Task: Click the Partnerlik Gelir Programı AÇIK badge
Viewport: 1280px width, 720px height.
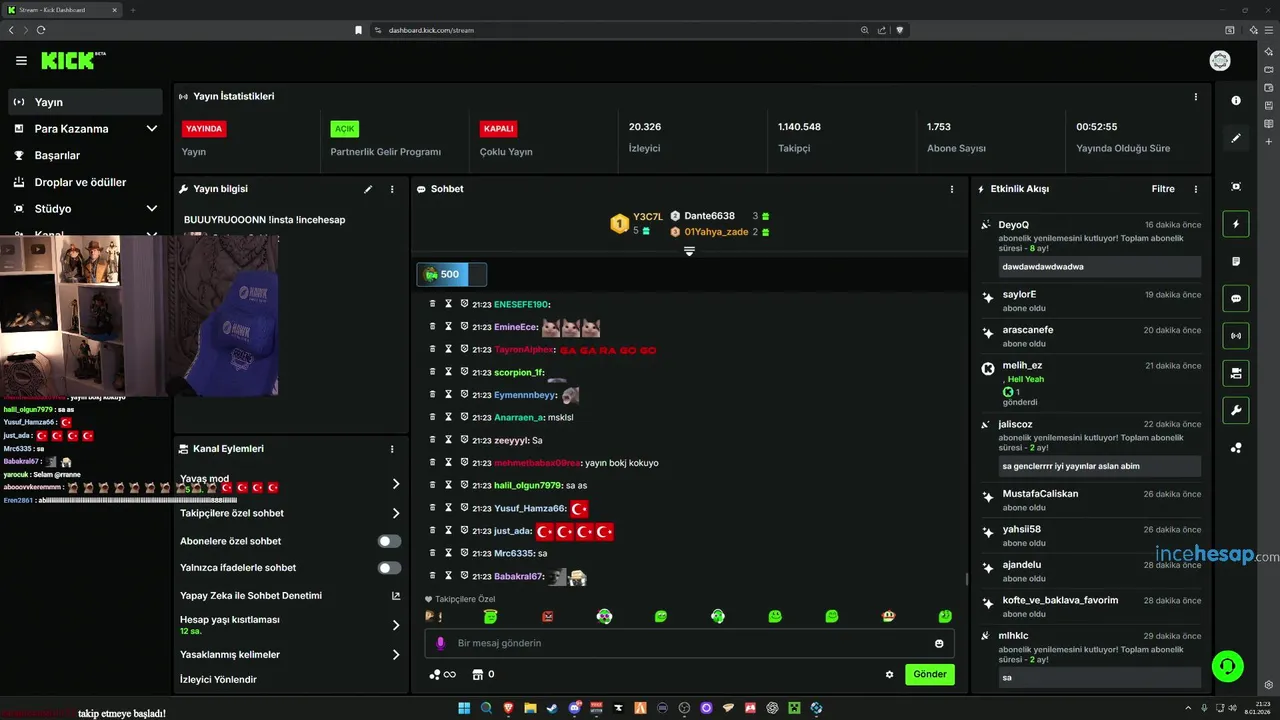Action: click(x=345, y=129)
